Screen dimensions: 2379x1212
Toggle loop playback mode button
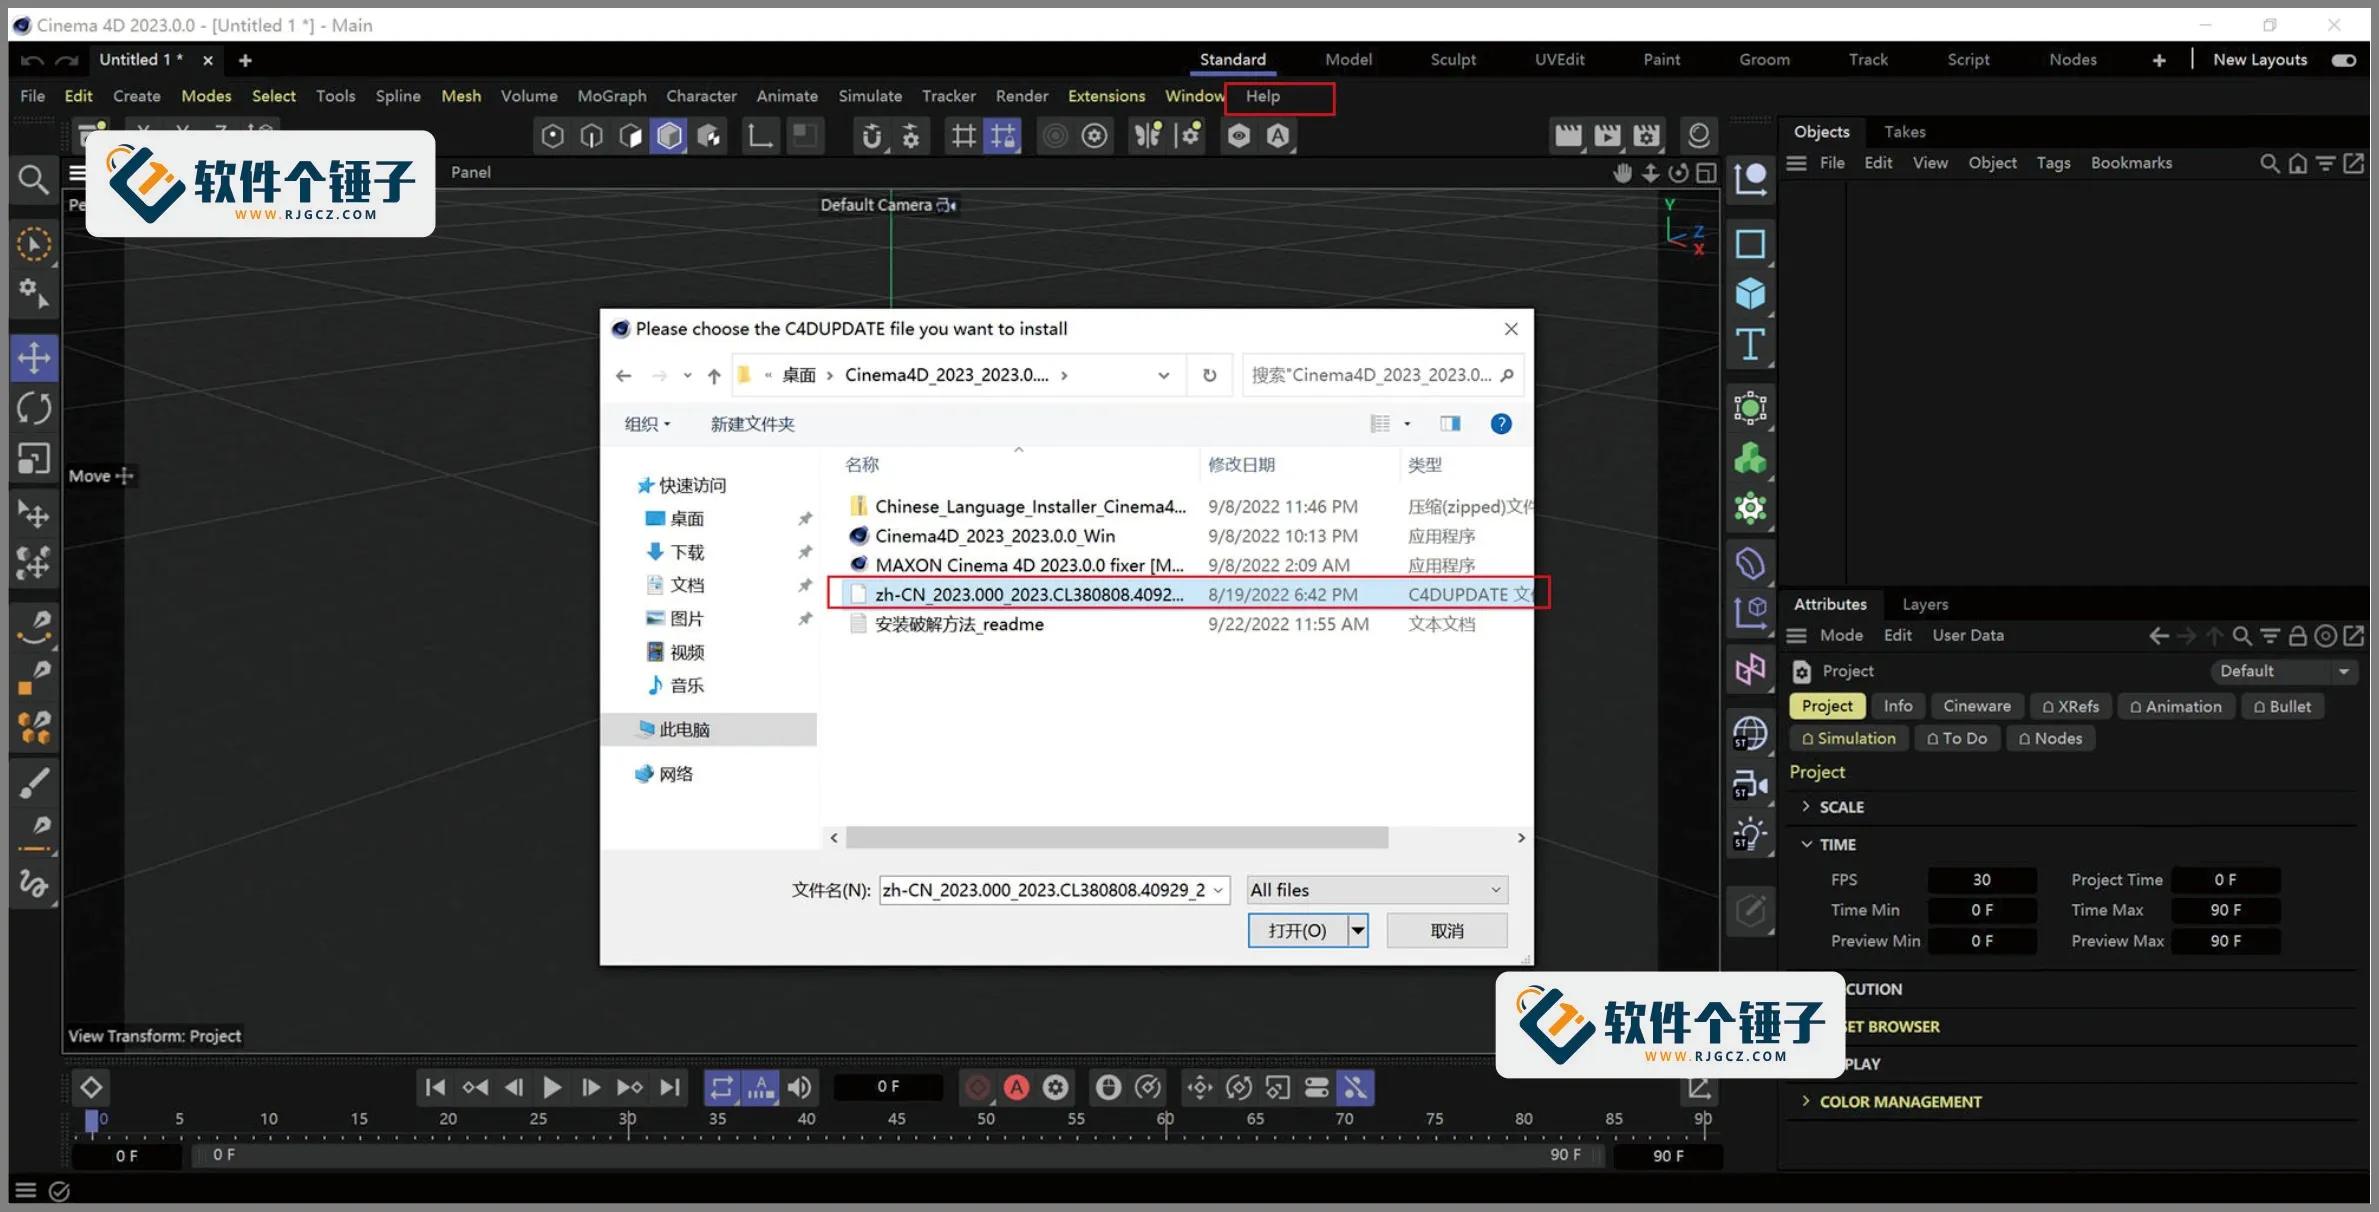pyautogui.click(x=722, y=1087)
